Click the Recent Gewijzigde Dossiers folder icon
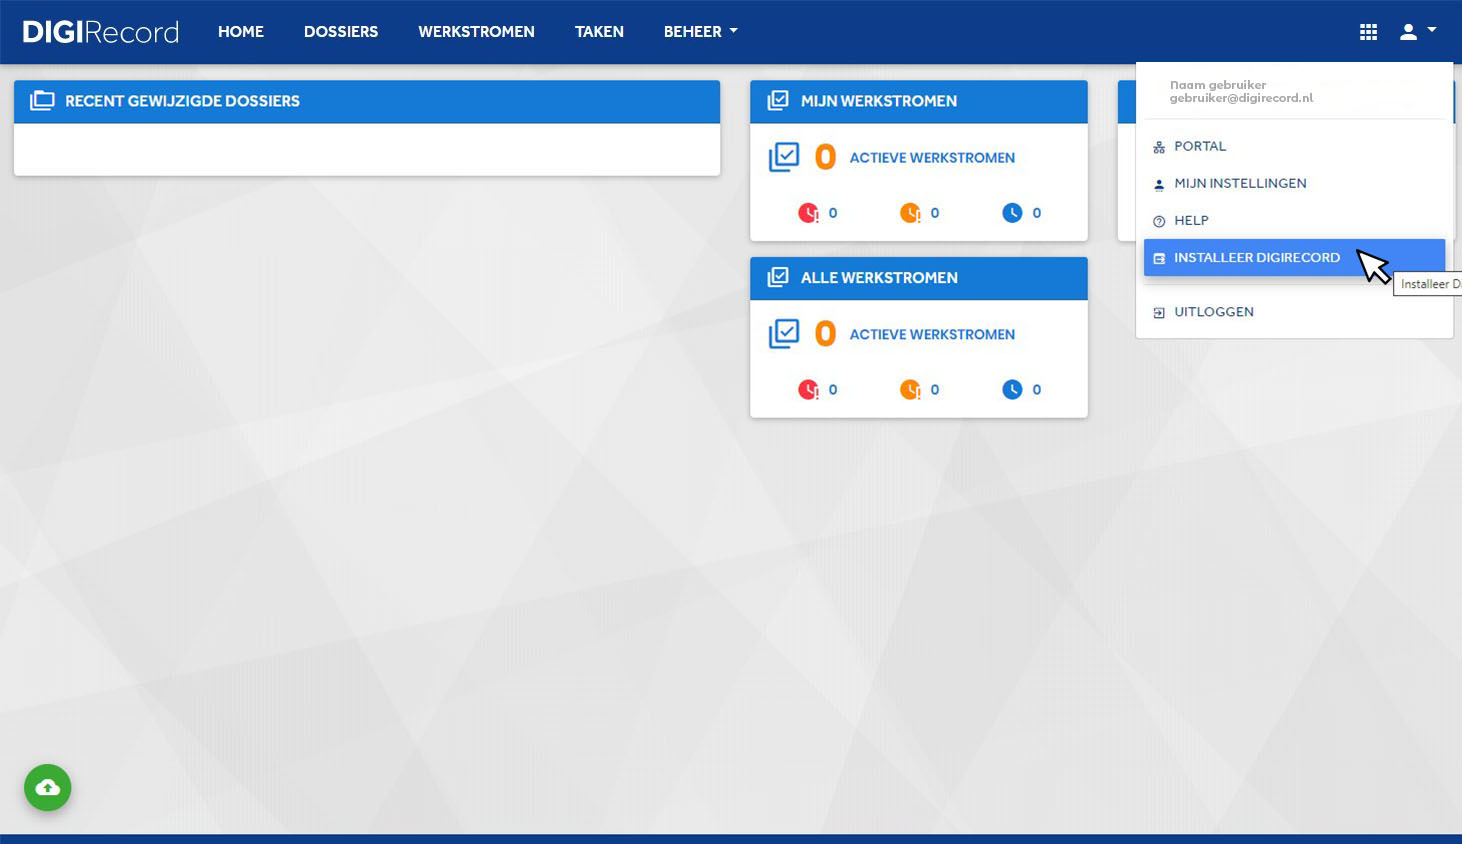This screenshot has width=1462, height=844. [42, 101]
